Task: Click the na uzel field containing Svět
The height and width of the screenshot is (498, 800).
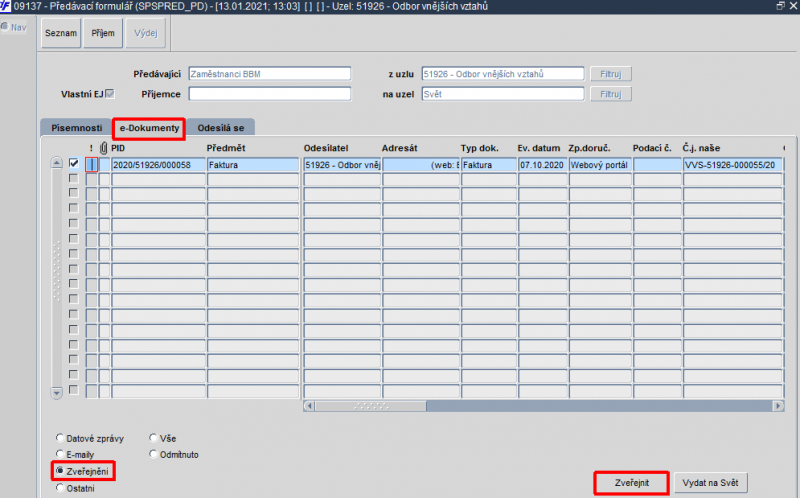Action: tap(503, 94)
